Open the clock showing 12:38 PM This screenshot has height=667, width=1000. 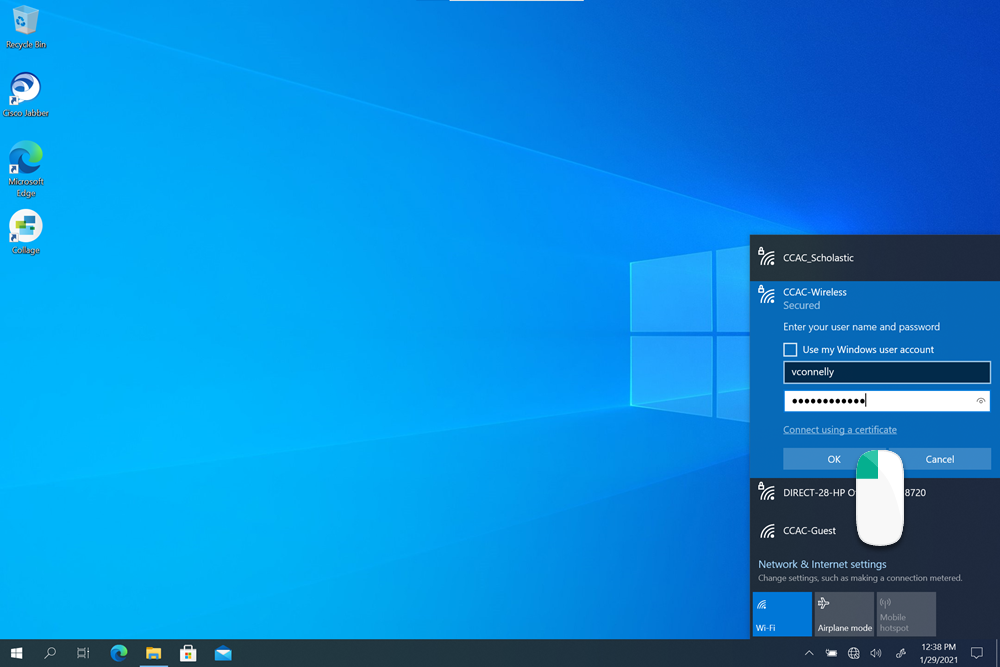[938, 653]
